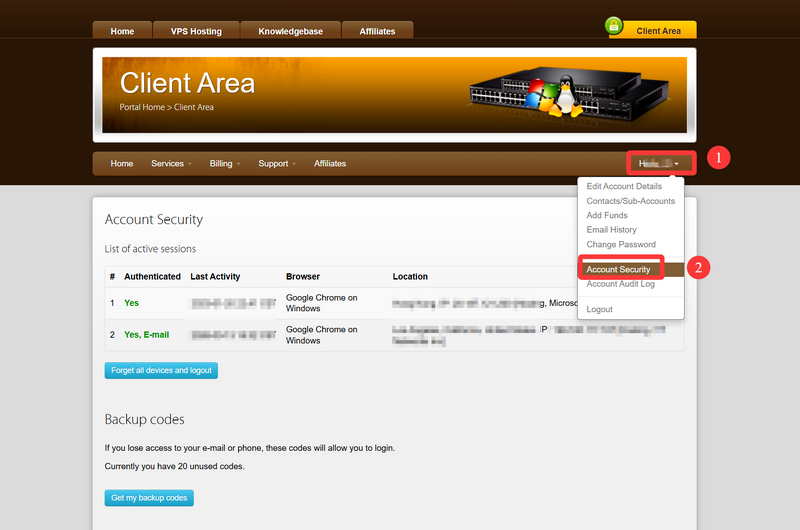Click the green padlock icon
The image size is (800, 530).
pyautogui.click(x=615, y=26)
